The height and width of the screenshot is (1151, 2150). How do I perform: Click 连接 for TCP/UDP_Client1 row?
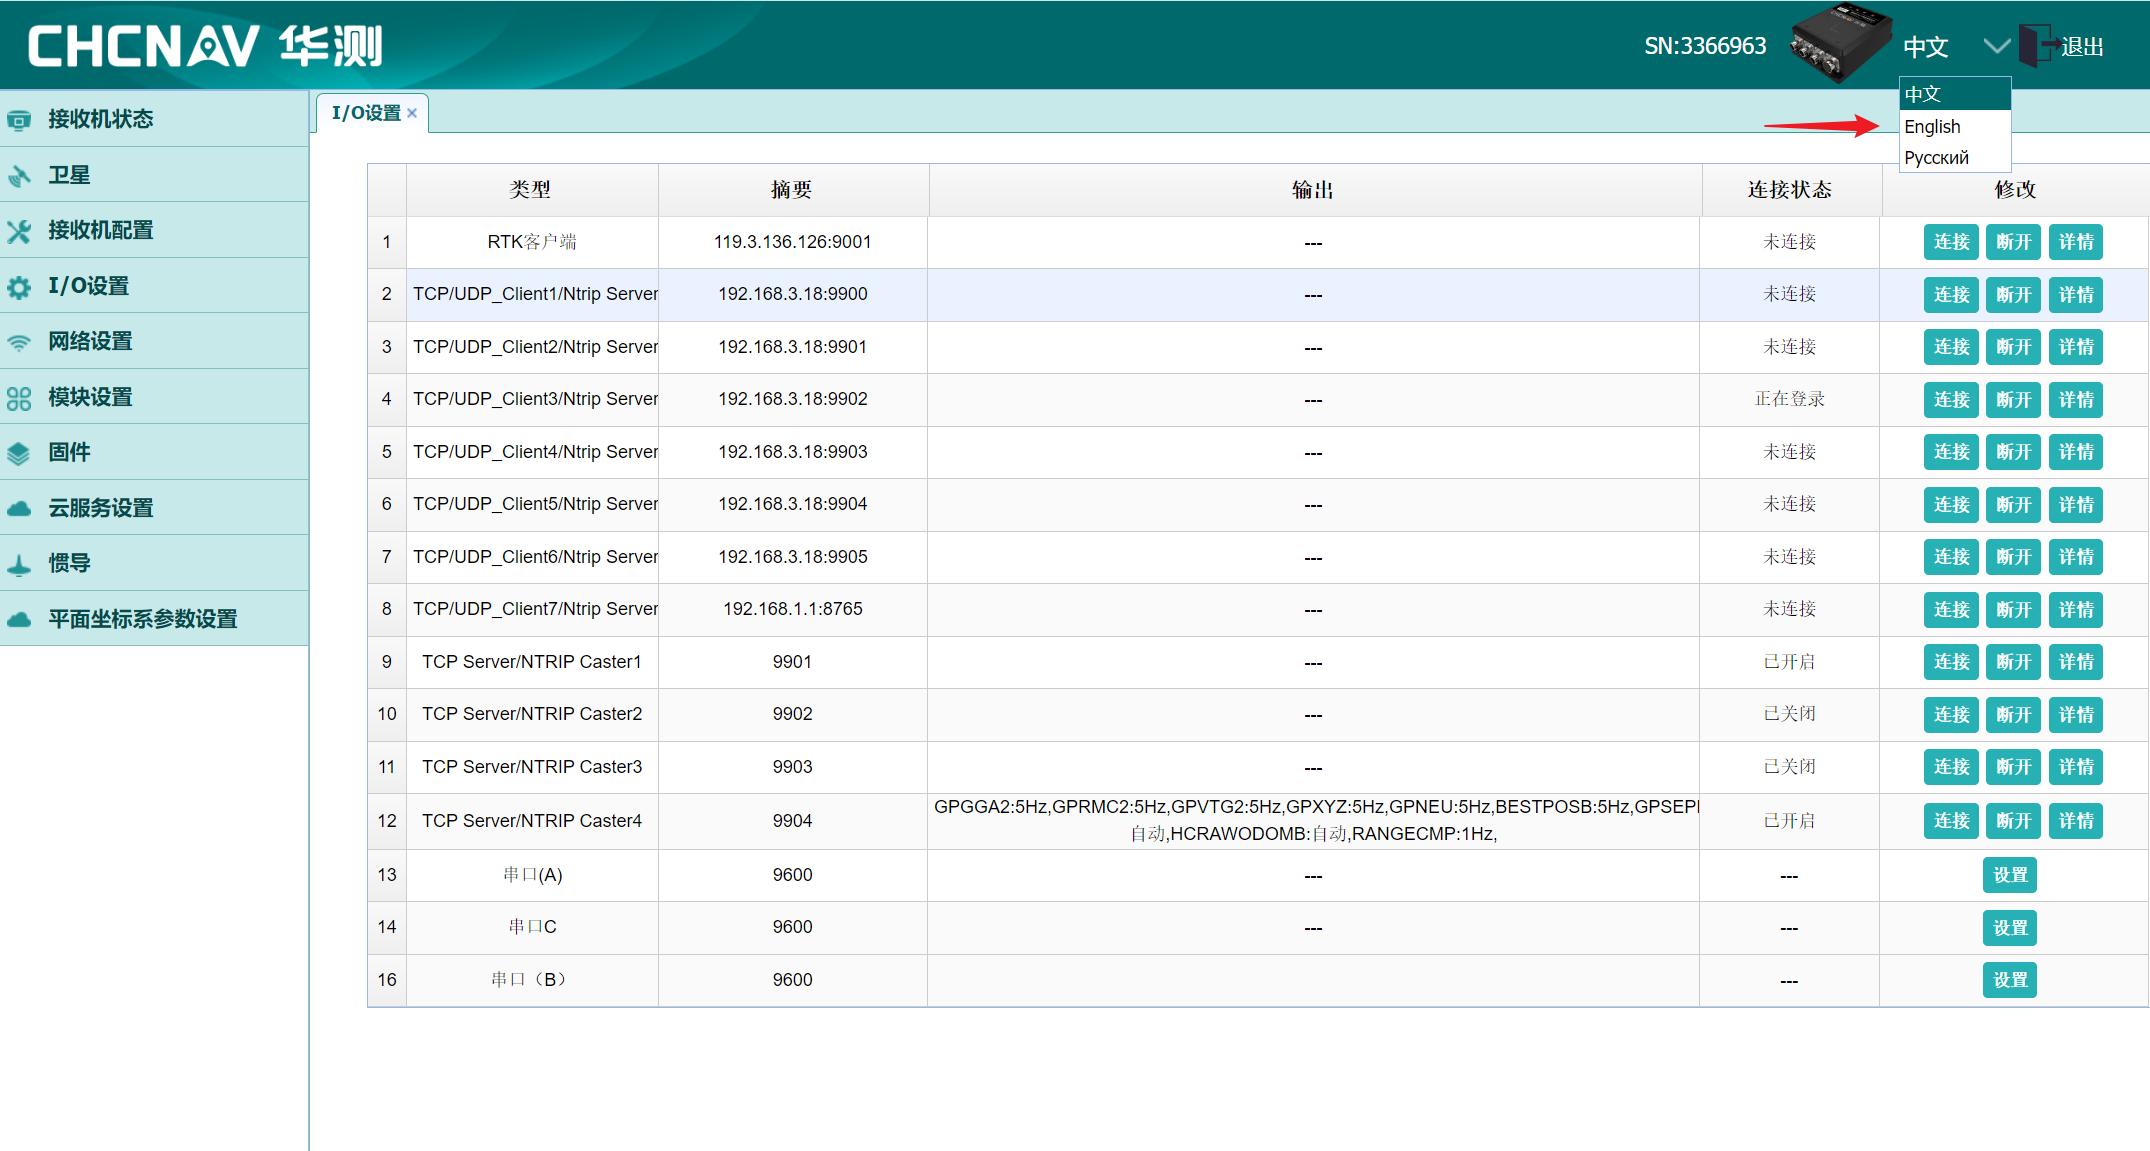tap(1951, 295)
